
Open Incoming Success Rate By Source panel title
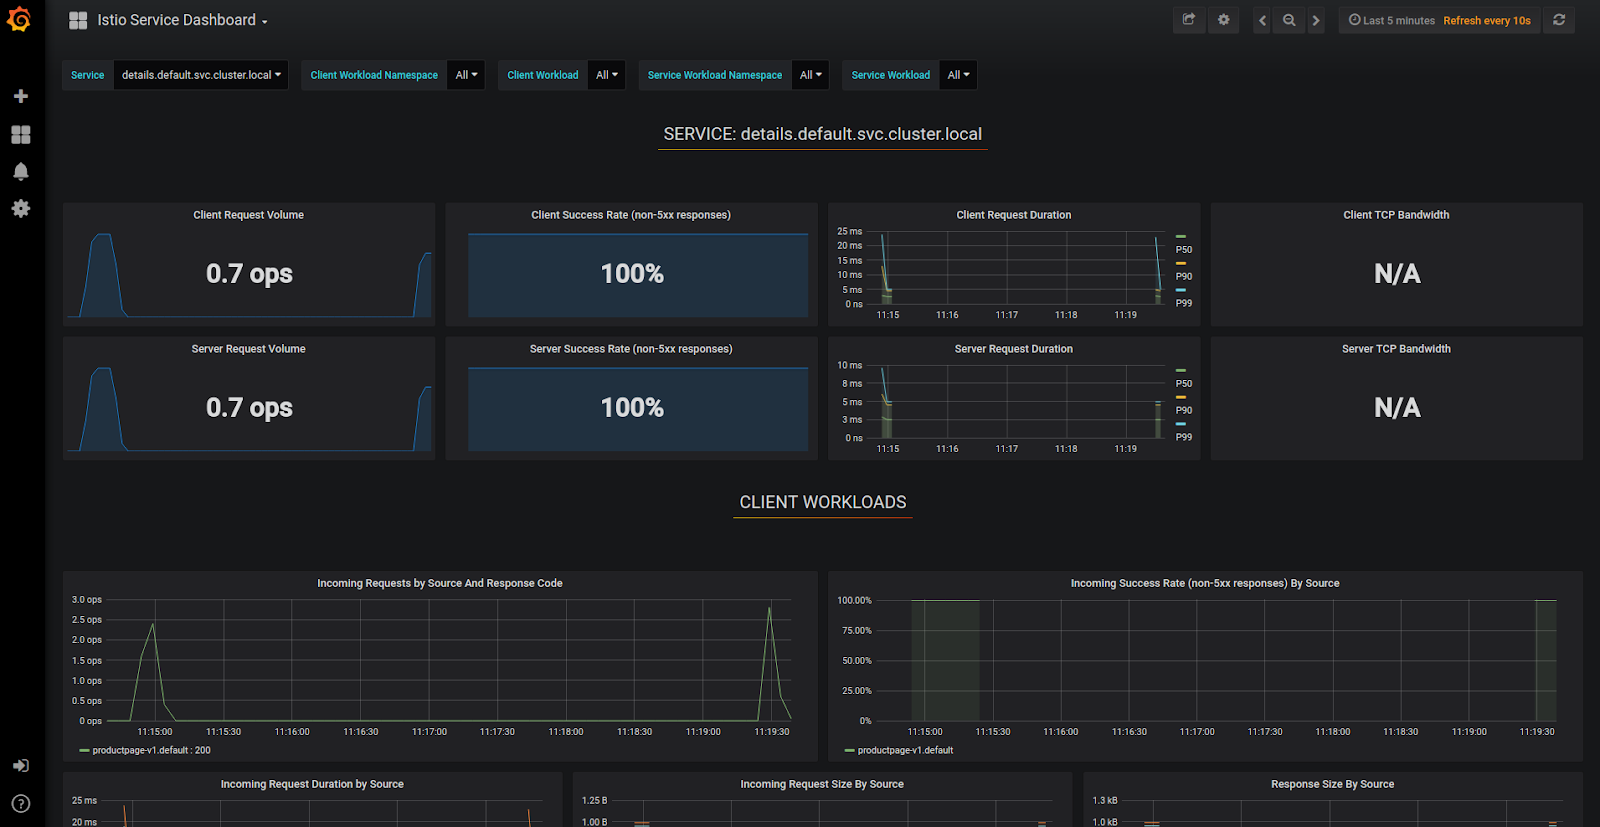(x=1205, y=583)
